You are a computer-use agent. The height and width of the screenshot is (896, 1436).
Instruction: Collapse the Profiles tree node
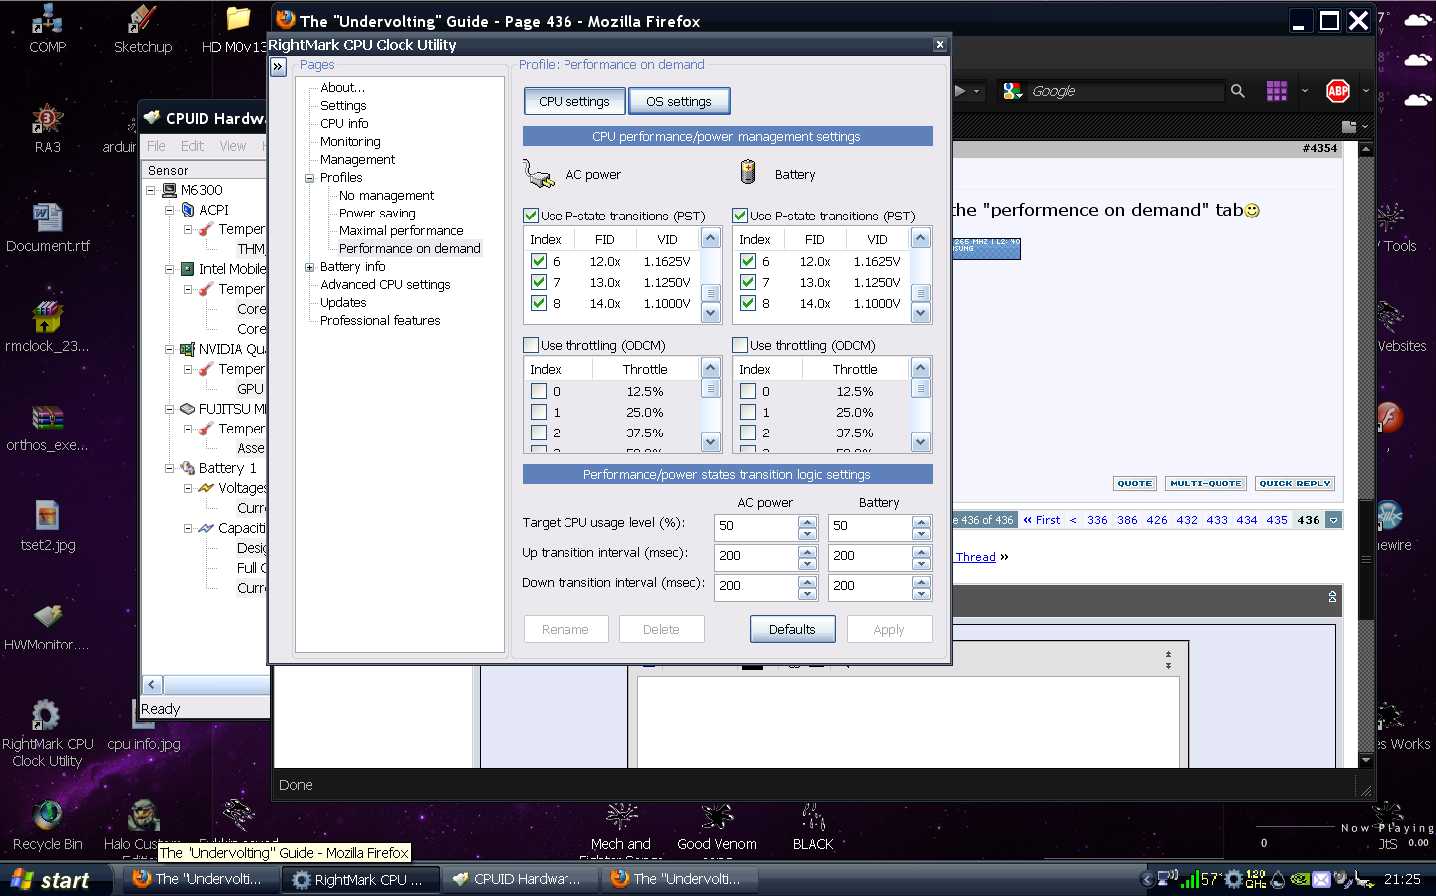309,178
